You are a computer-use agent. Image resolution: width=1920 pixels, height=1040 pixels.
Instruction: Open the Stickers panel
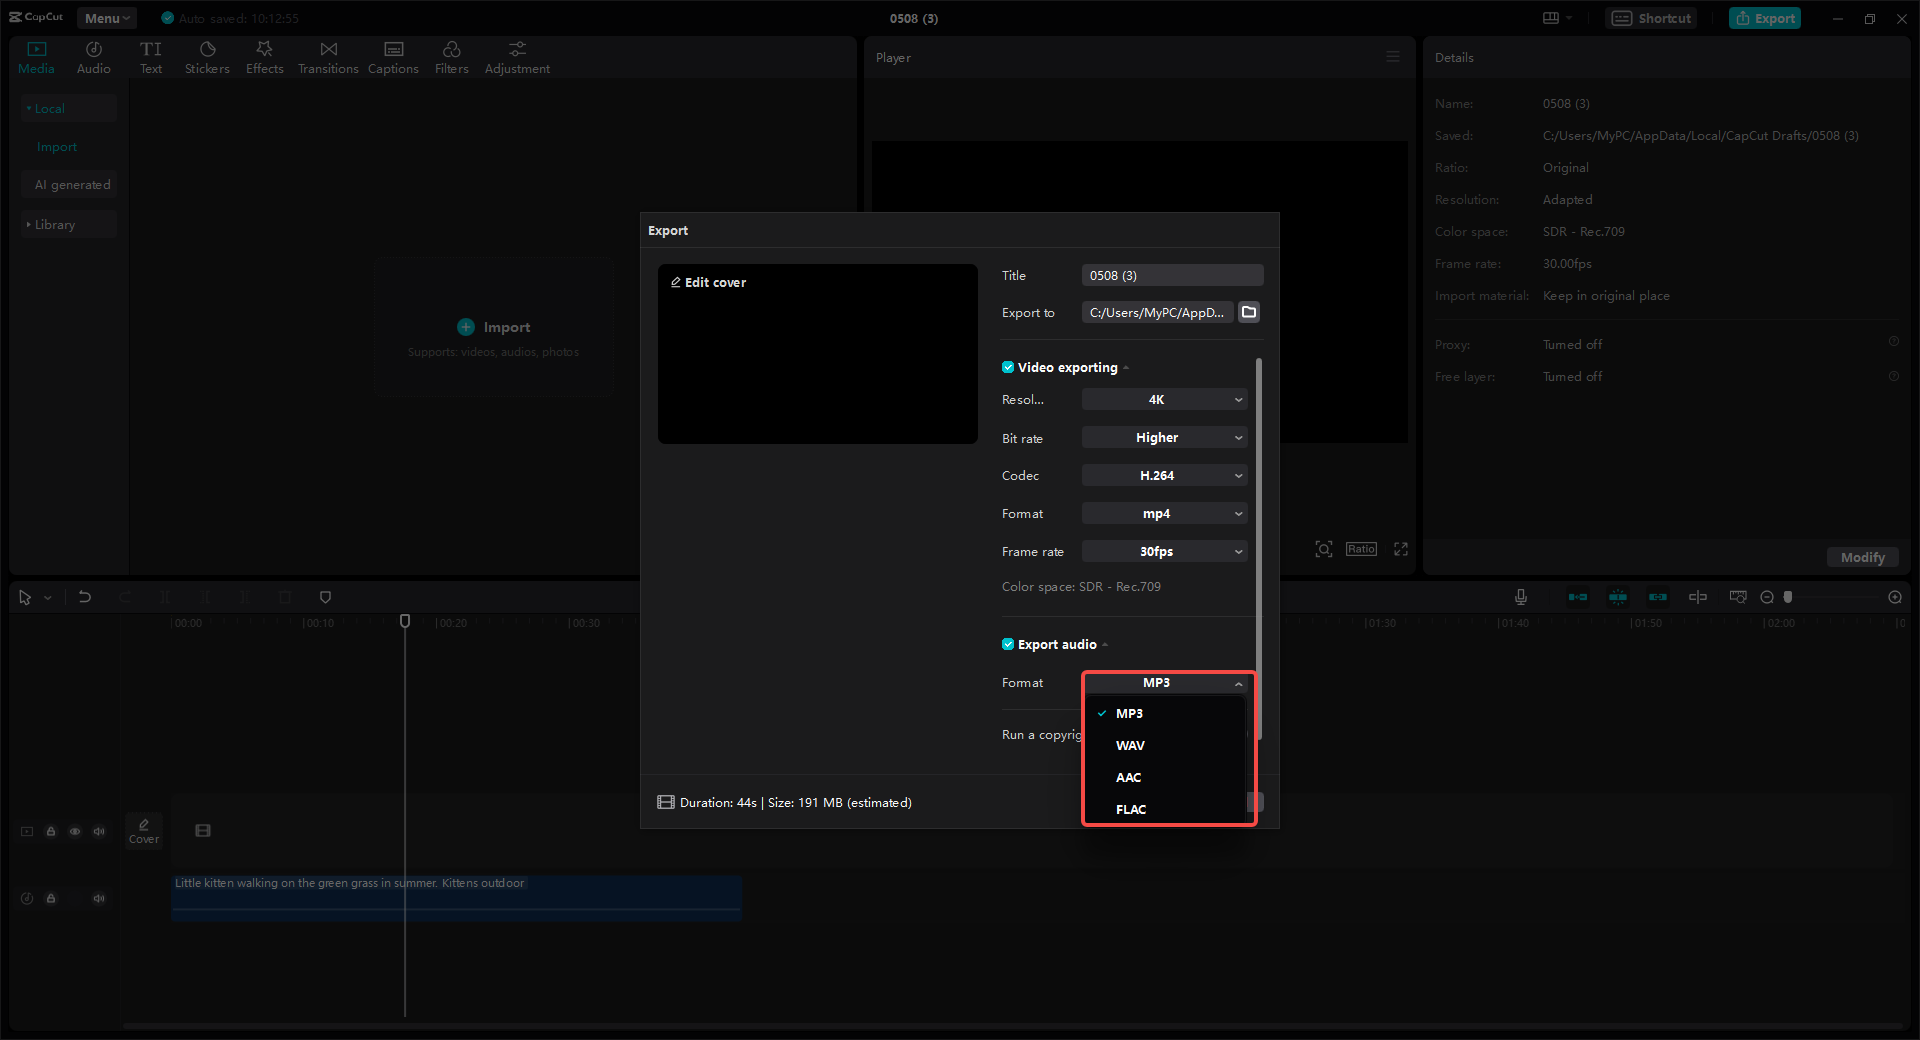pyautogui.click(x=207, y=56)
